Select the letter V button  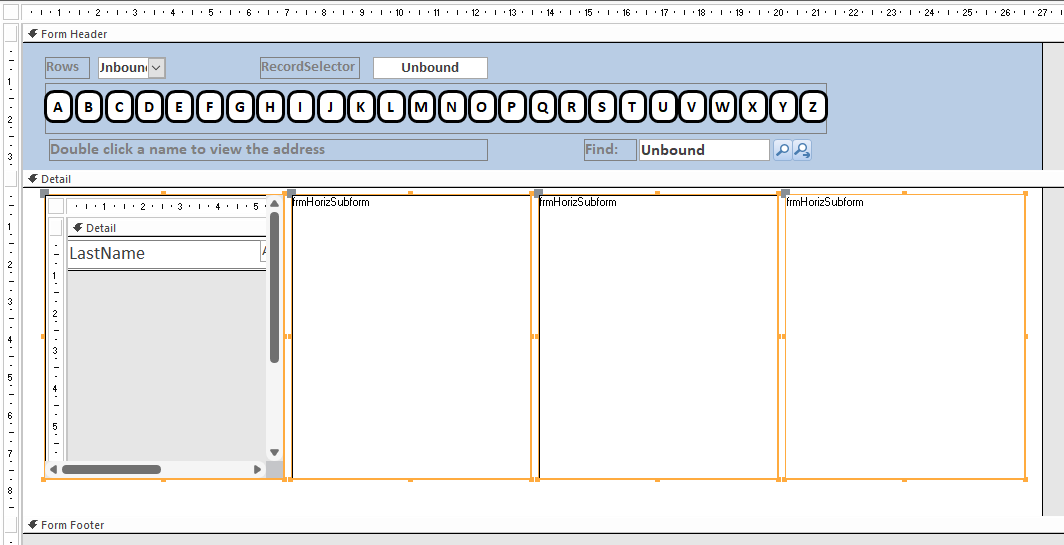(x=692, y=107)
